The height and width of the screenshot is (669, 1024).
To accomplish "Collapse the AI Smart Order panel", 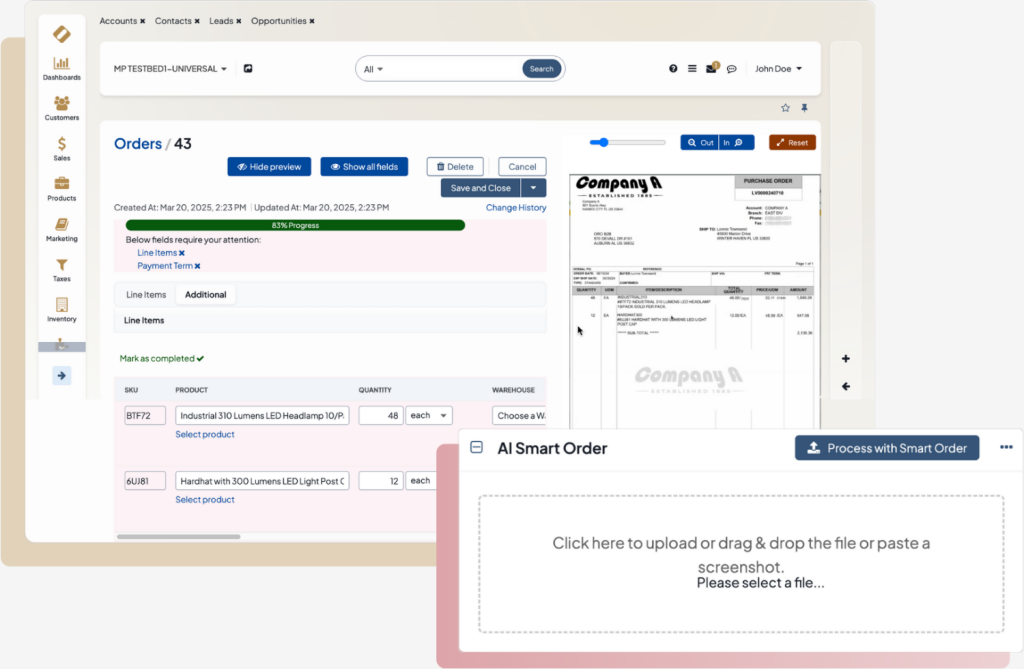I will (x=477, y=448).
